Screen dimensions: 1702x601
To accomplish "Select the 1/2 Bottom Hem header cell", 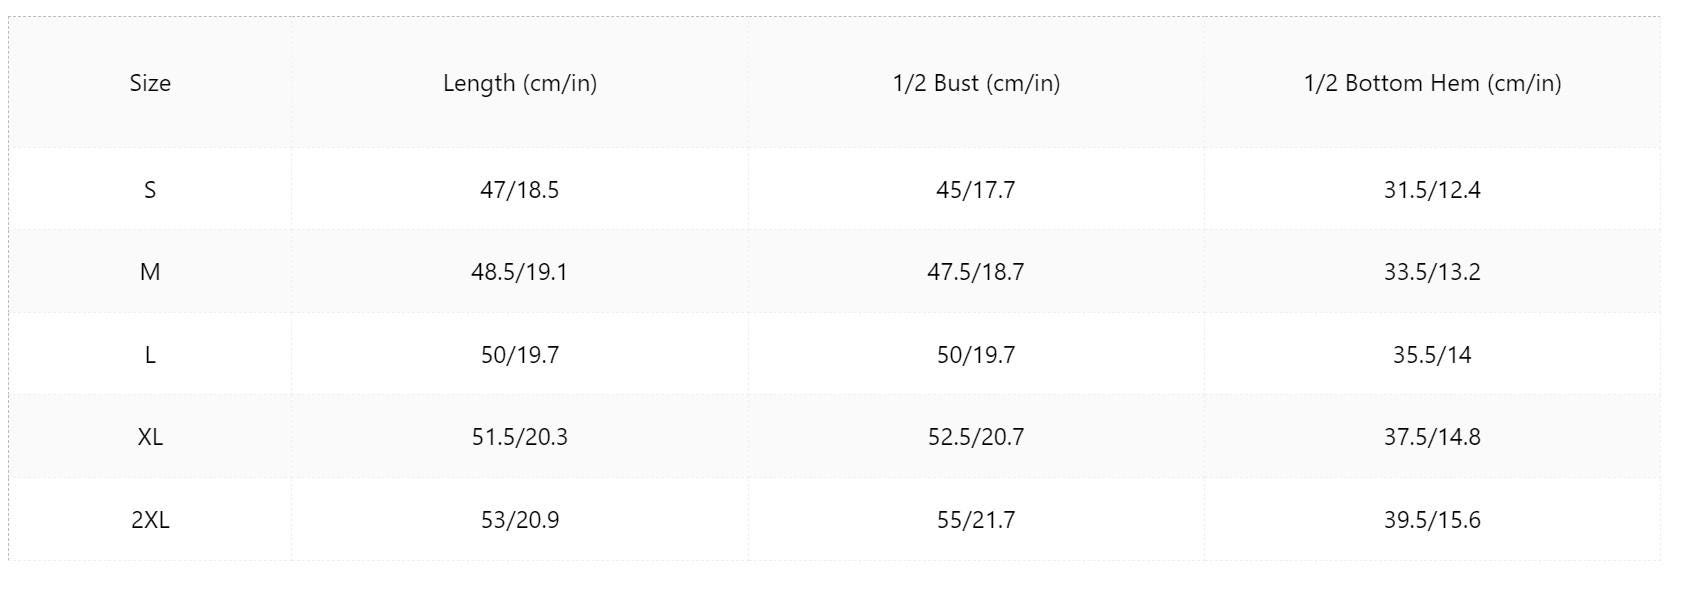I will (1432, 83).
